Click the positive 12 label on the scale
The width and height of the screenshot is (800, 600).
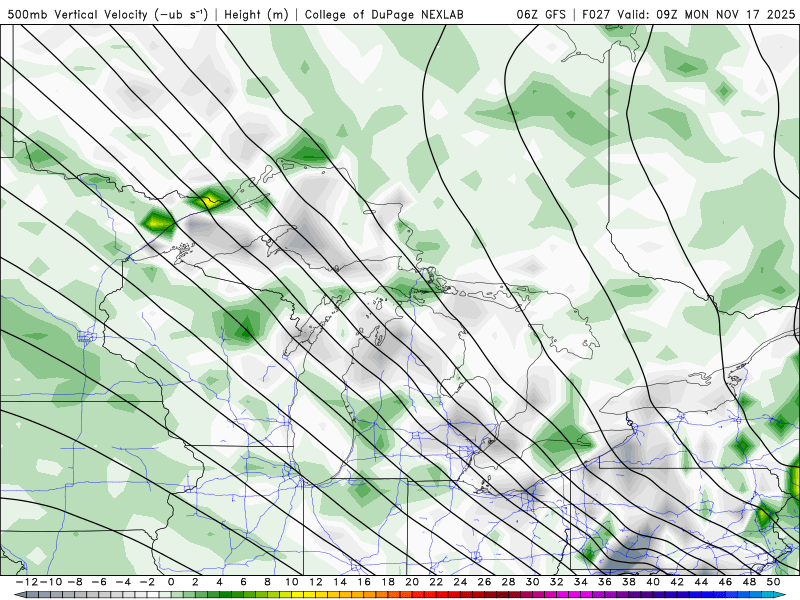pos(316,582)
